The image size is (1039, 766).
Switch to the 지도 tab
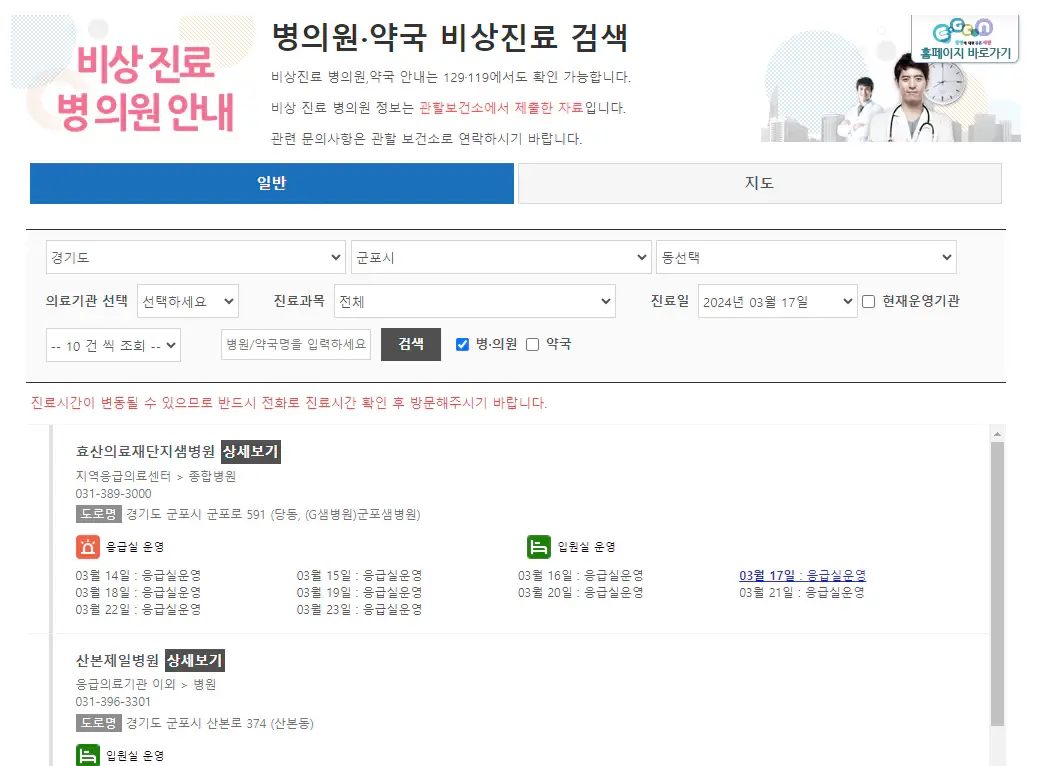pyautogui.click(x=758, y=184)
